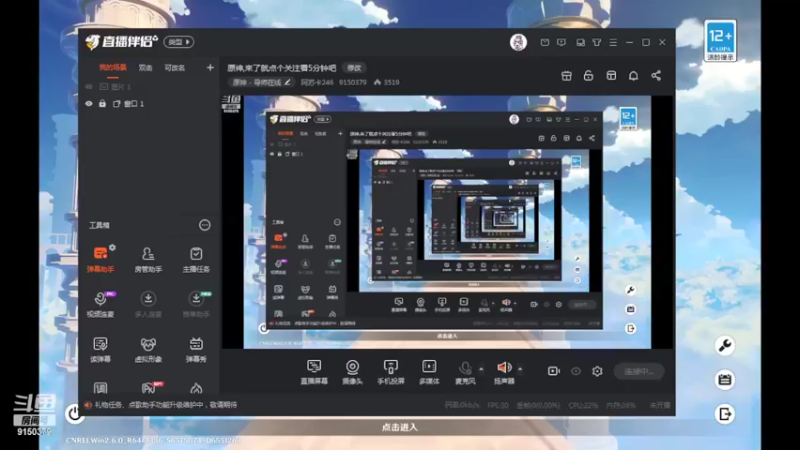Click the share icon above preview
Screen dimensions: 800x450
tap(656, 76)
